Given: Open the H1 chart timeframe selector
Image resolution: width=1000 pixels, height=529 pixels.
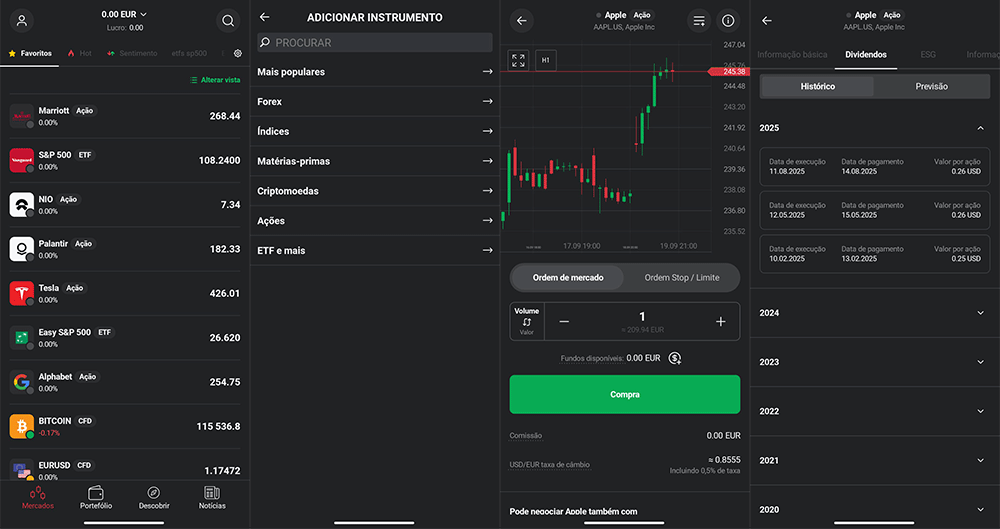Looking at the screenshot, I should tap(546, 61).
